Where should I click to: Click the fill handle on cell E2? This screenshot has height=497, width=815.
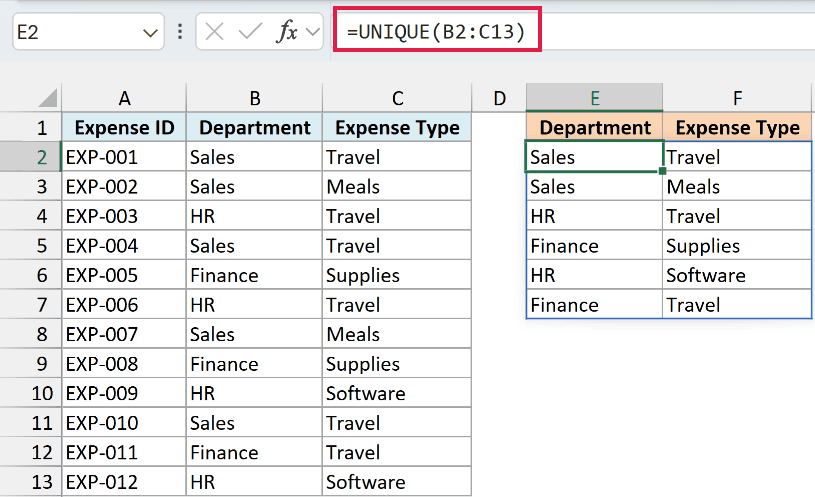coord(662,171)
